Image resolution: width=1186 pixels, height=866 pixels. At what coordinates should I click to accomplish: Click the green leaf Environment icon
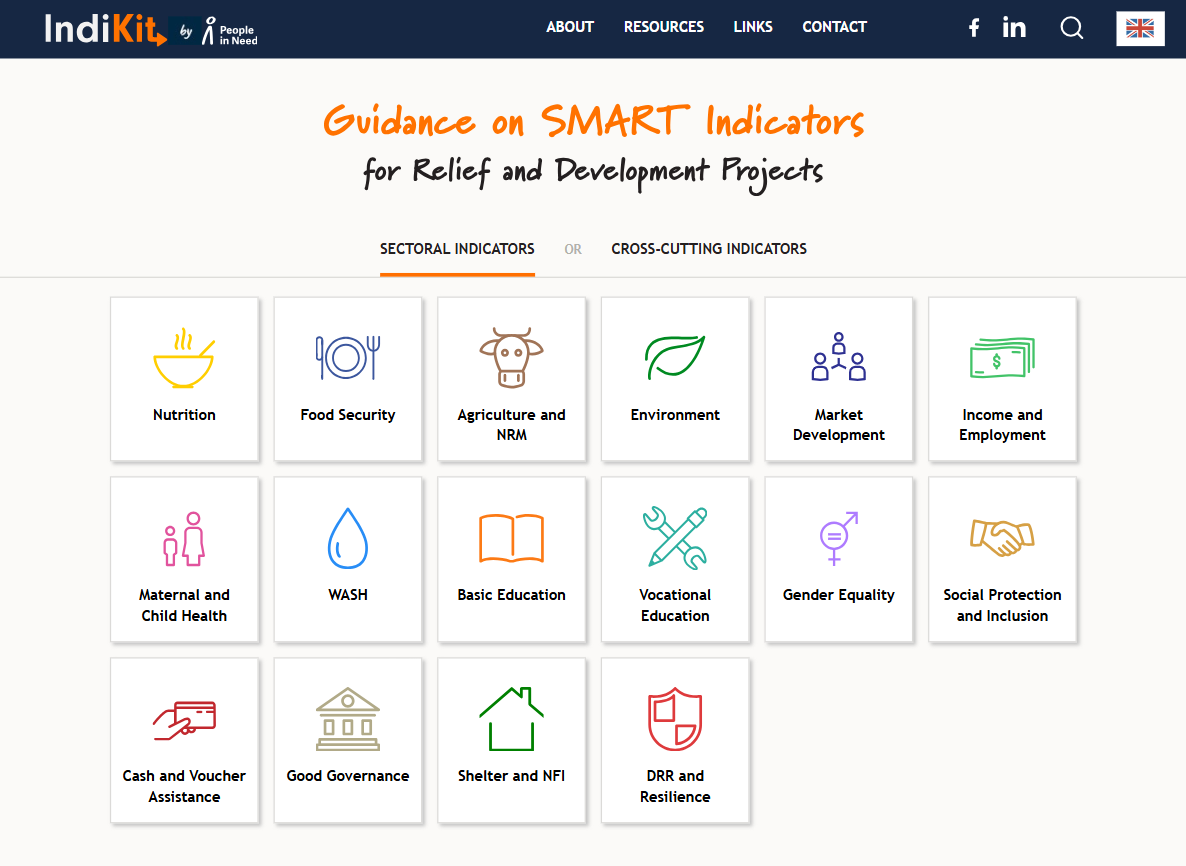[675, 357]
